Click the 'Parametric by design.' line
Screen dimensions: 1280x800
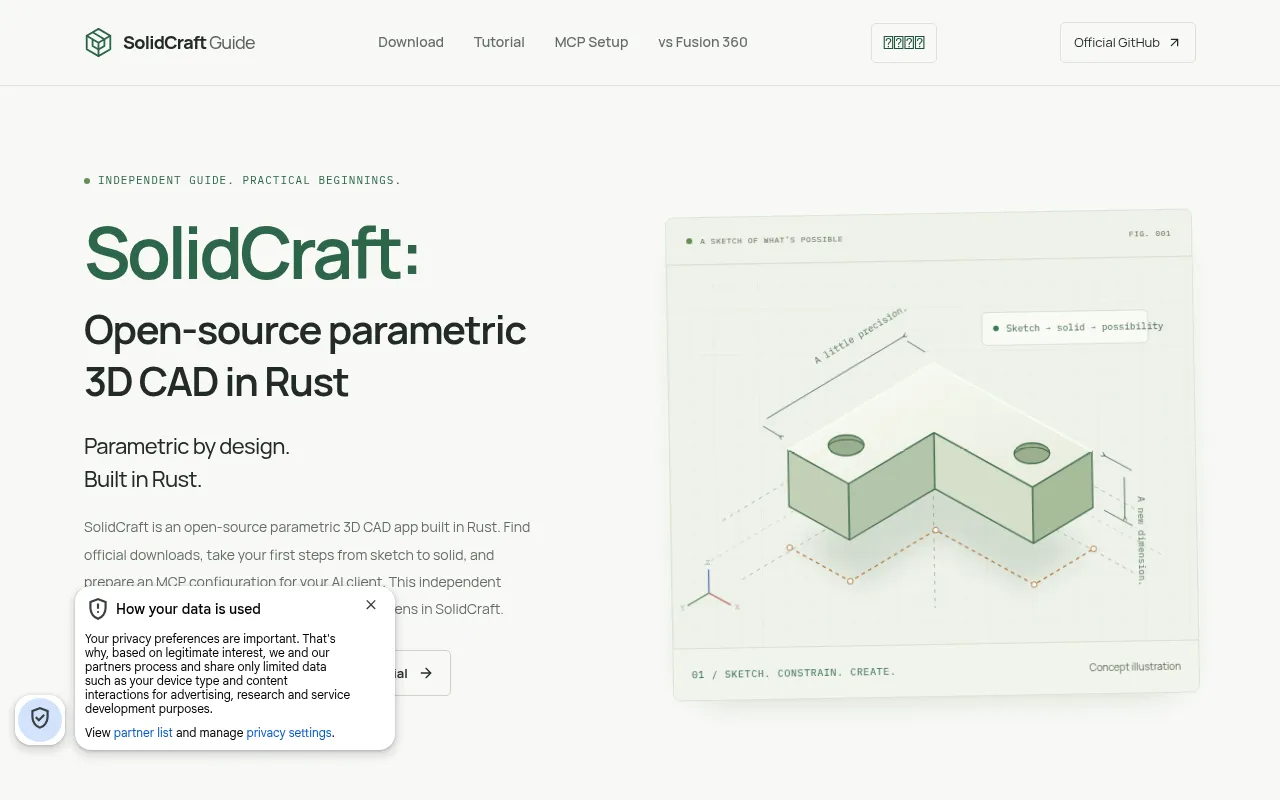click(x=187, y=446)
